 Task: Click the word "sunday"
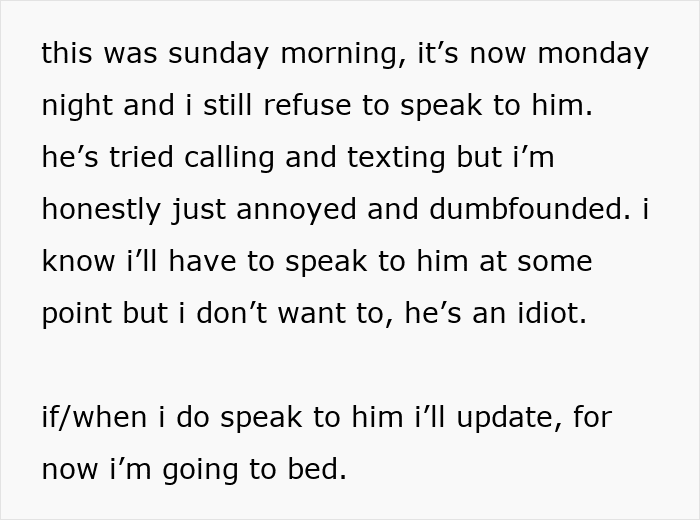pyautogui.click(x=217, y=54)
